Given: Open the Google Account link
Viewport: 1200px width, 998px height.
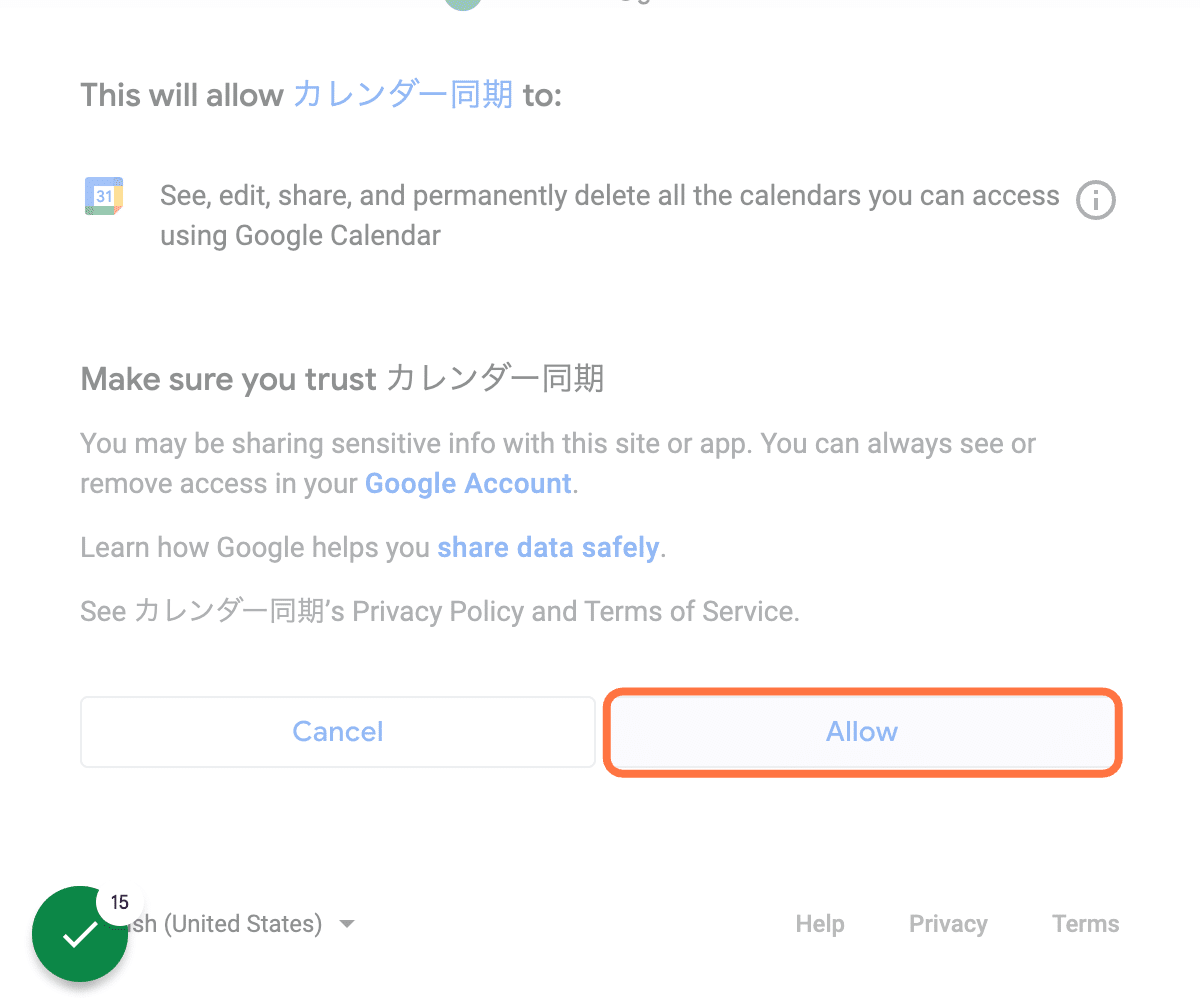Looking at the screenshot, I should pos(468,484).
